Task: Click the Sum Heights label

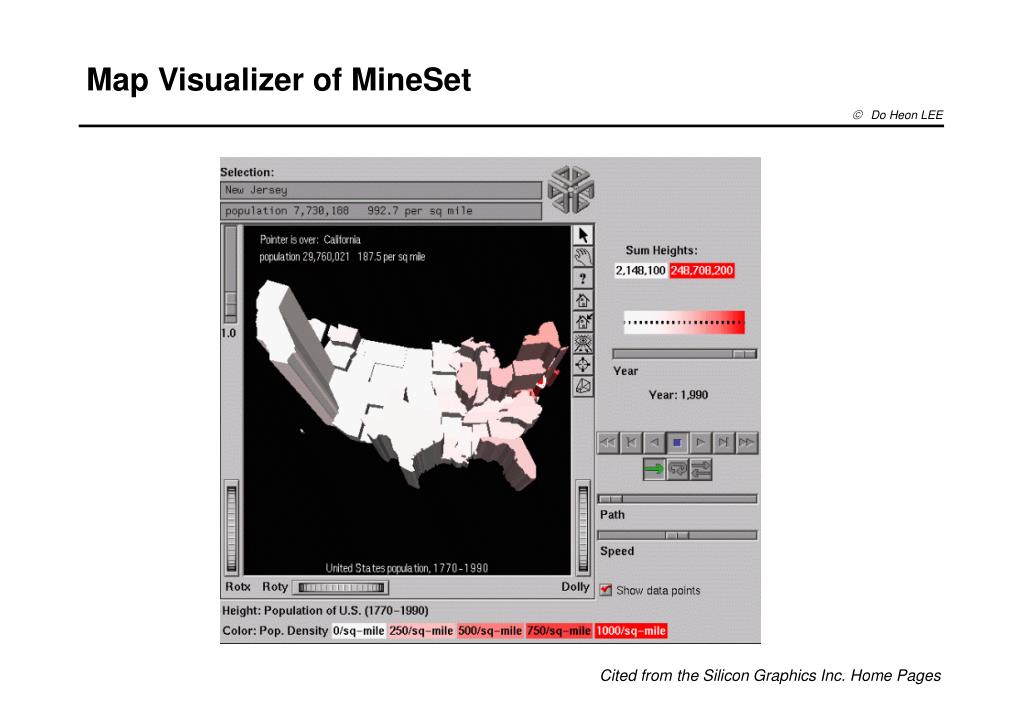Action: (662, 251)
